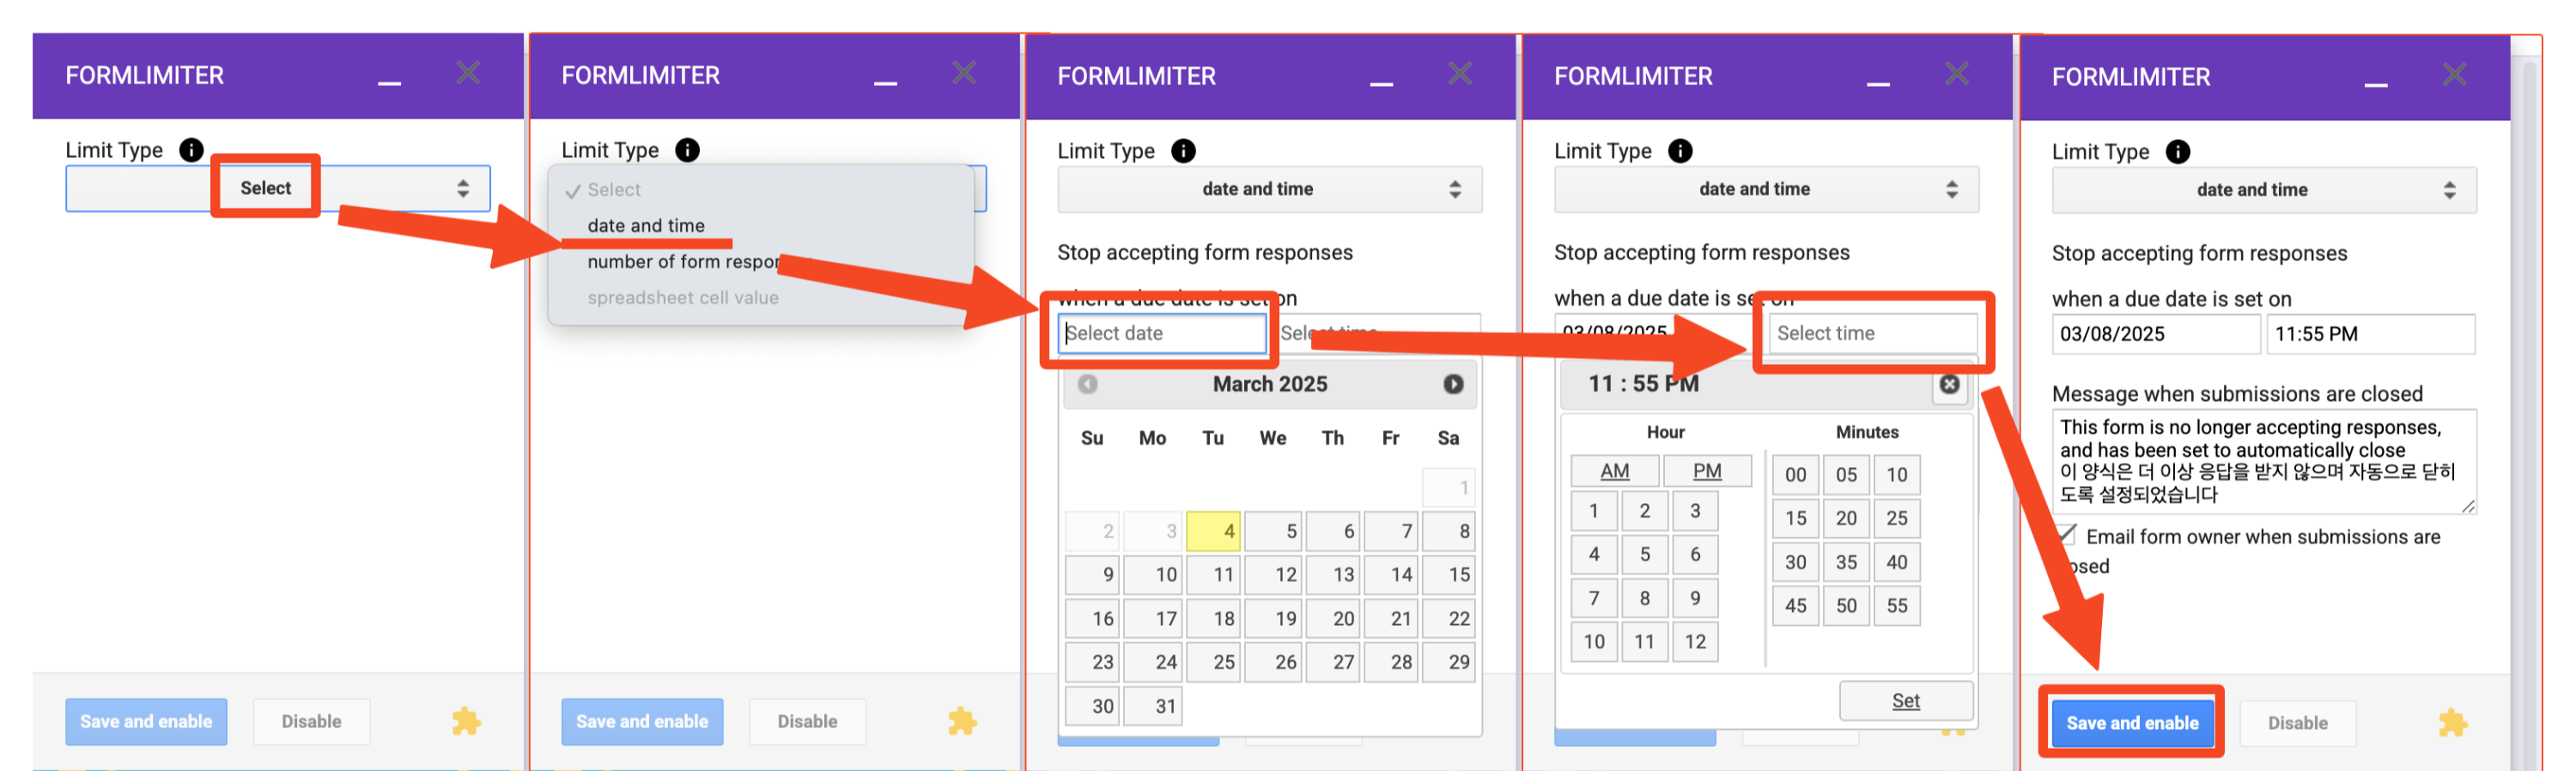Click the Set button on the time picker

(x=1905, y=700)
